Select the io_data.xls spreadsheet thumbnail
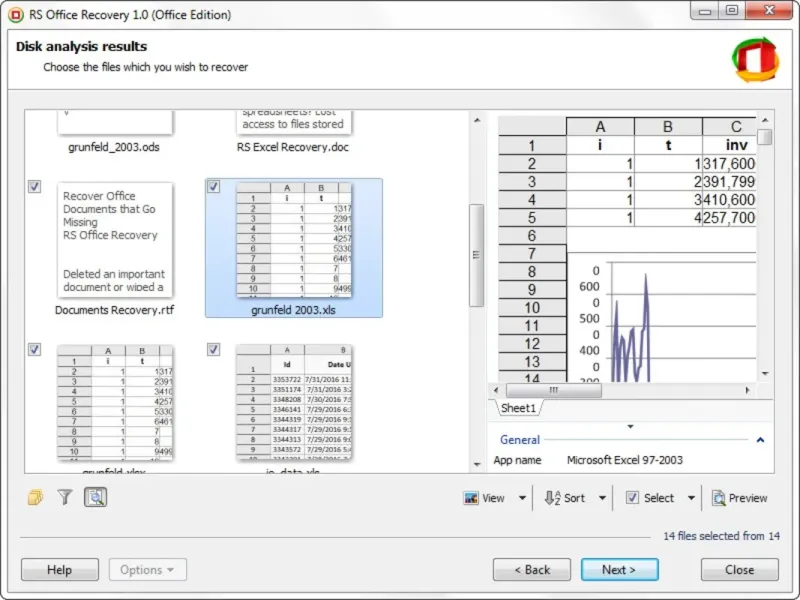This screenshot has height=600, width=800. tap(294, 403)
